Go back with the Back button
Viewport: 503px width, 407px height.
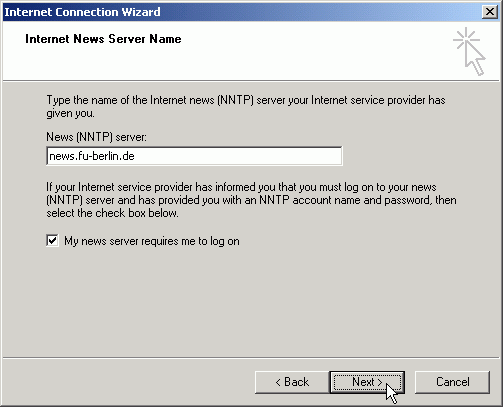pos(292,382)
